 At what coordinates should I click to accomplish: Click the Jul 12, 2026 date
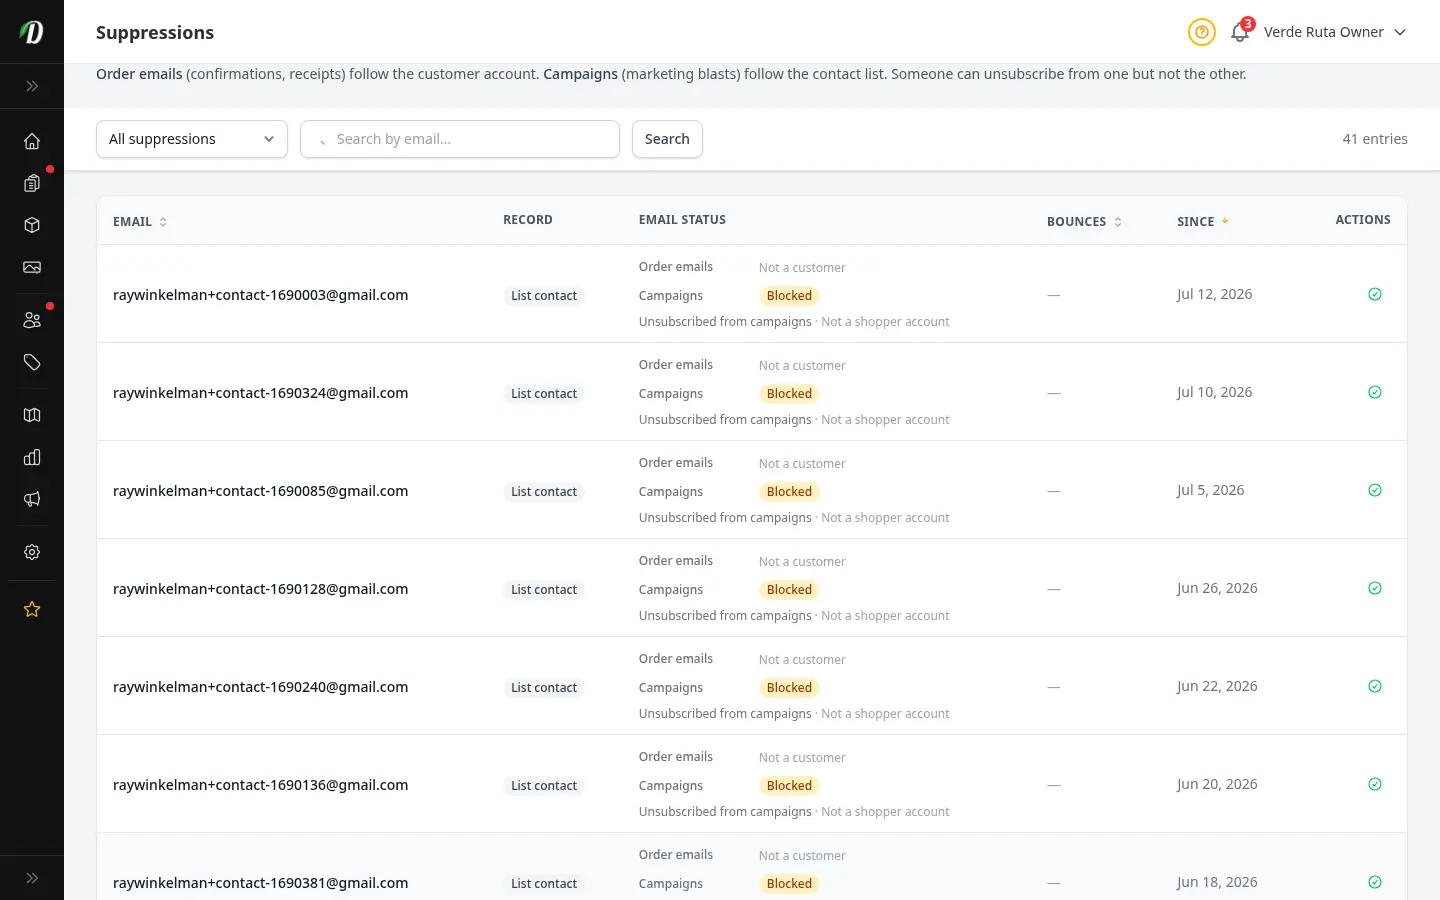(1214, 294)
